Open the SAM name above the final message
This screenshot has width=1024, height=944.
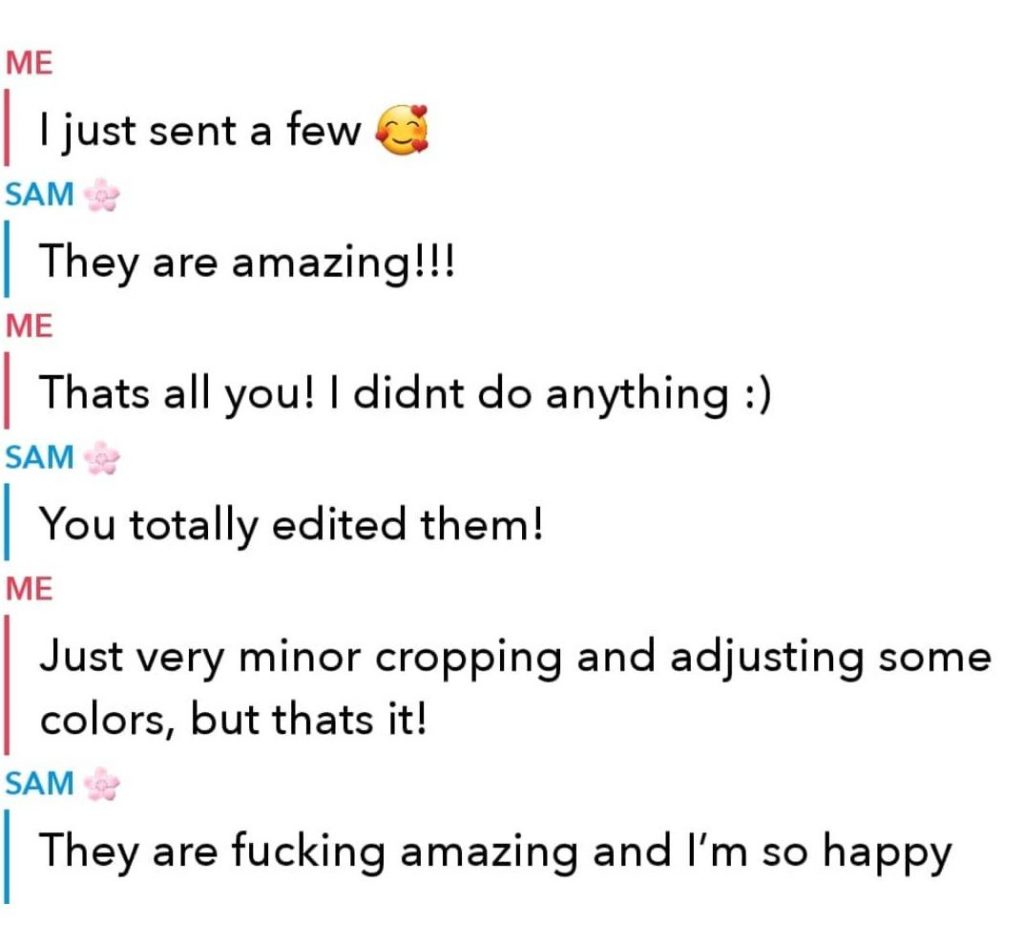(x=40, y=784)
